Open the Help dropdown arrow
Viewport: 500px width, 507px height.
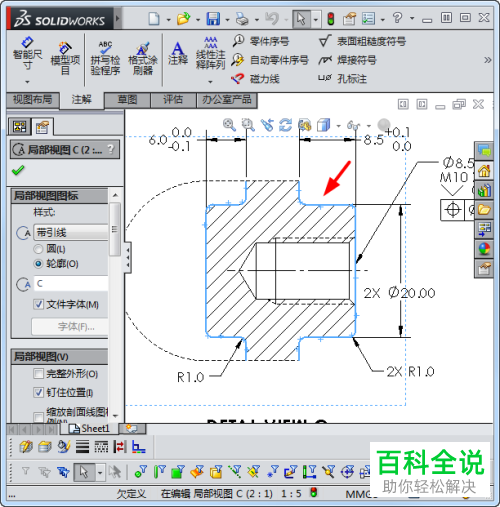[x=412, y=18]
